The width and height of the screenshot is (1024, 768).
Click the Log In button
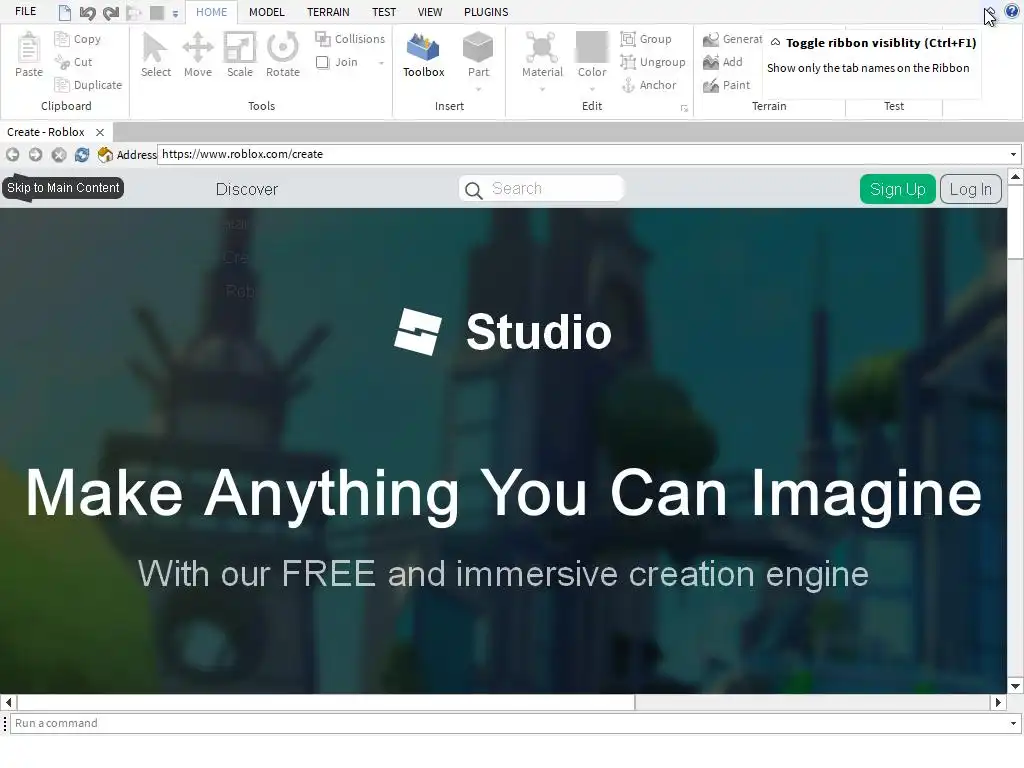click(x=970, y=189)
